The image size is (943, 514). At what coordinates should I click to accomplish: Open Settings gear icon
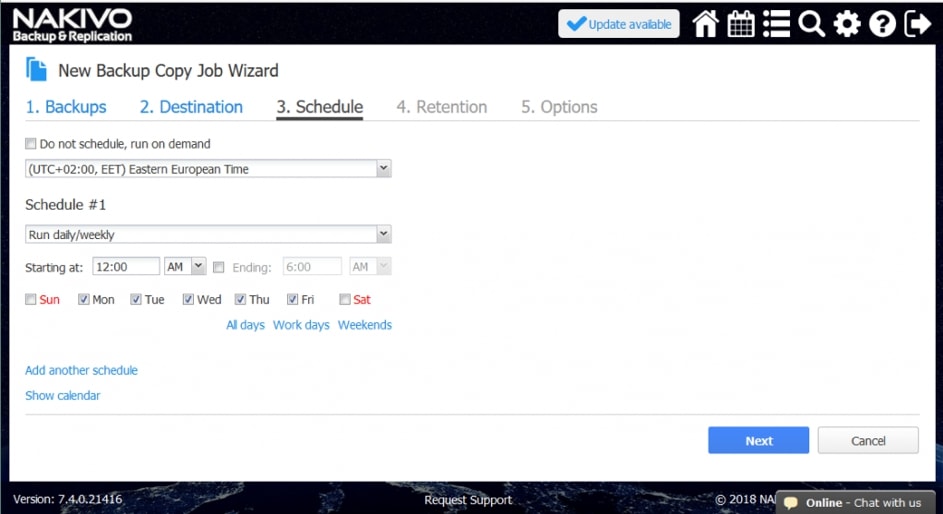[x=847, y=24]
